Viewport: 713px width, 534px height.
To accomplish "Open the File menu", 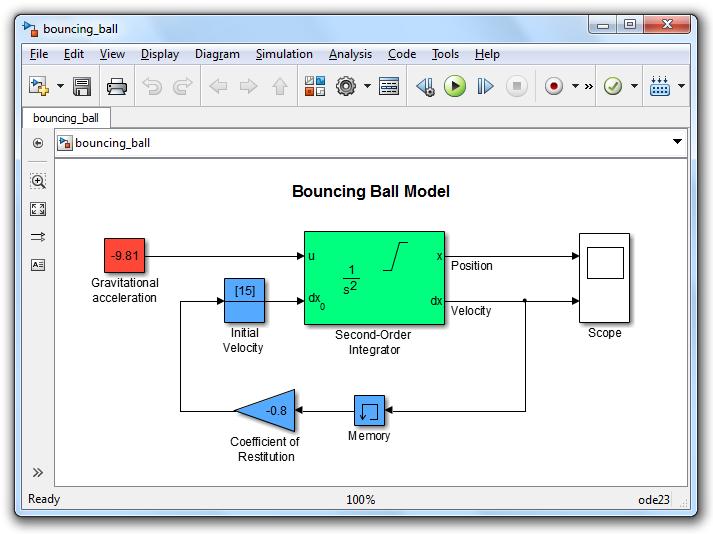I will click(x=39, y=54).
